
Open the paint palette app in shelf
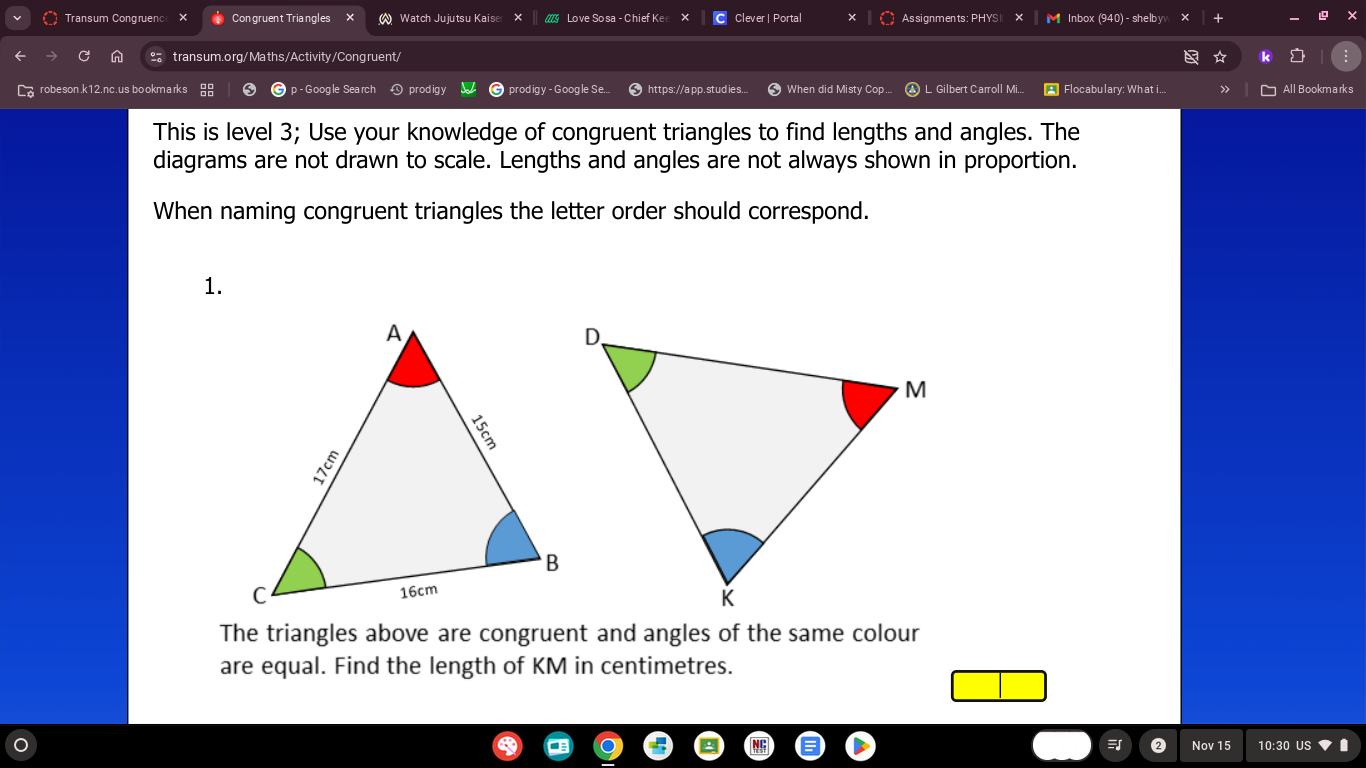508,746
